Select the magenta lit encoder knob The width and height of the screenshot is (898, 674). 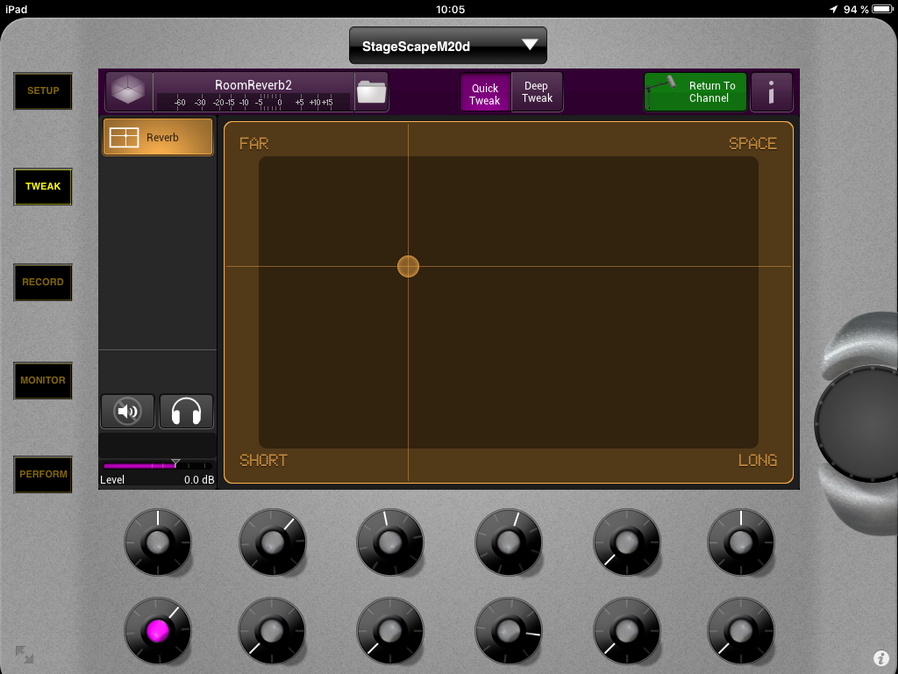click(157, 631)
